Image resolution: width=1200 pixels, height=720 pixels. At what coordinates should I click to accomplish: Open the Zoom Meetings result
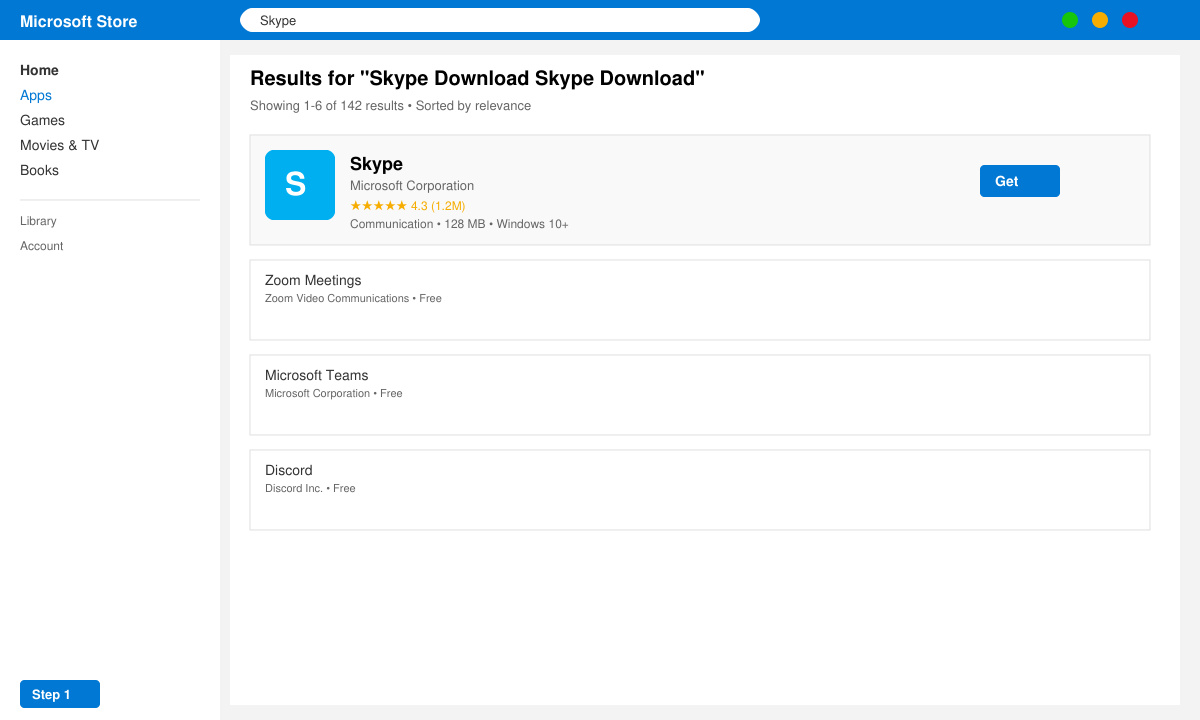(700, 300)
